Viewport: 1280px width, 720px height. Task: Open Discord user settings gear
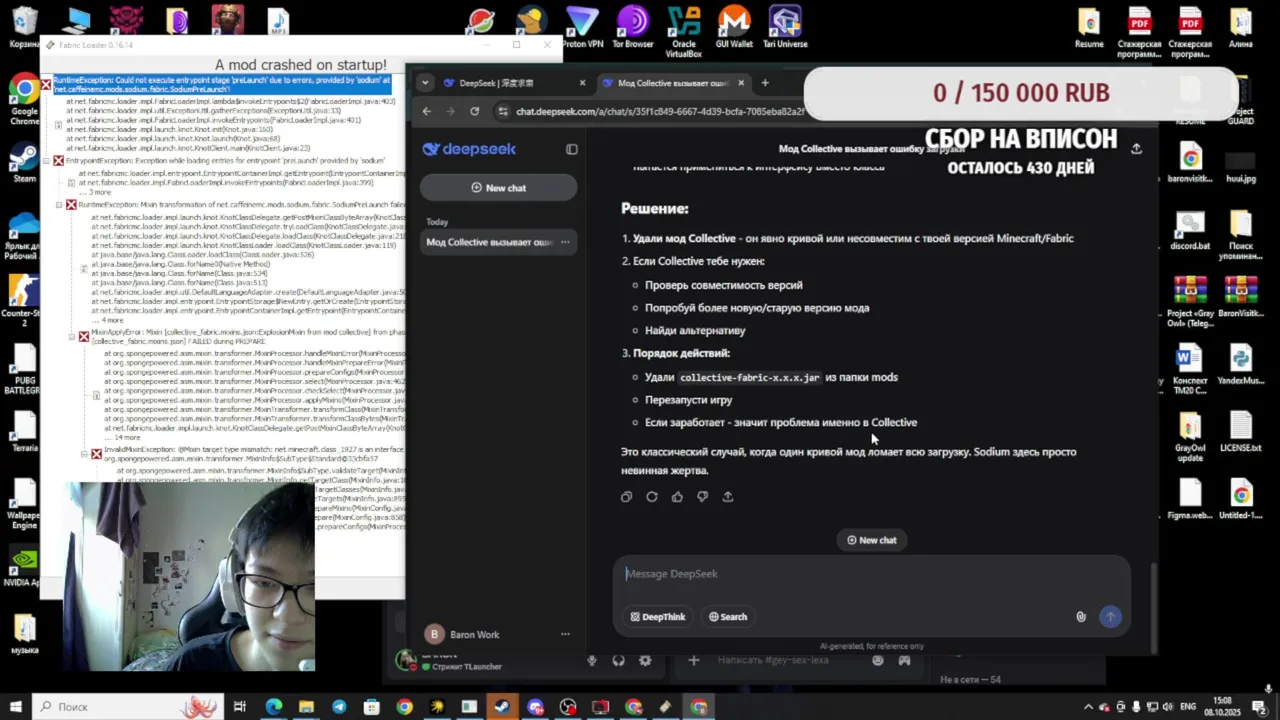pyautogui.click(x=645, y=660)
